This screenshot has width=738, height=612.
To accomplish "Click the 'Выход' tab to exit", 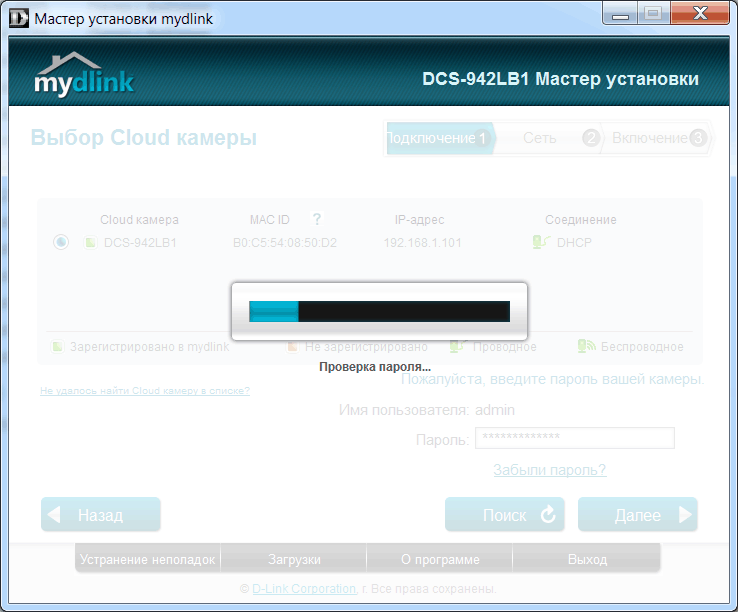I will [586, 559].
